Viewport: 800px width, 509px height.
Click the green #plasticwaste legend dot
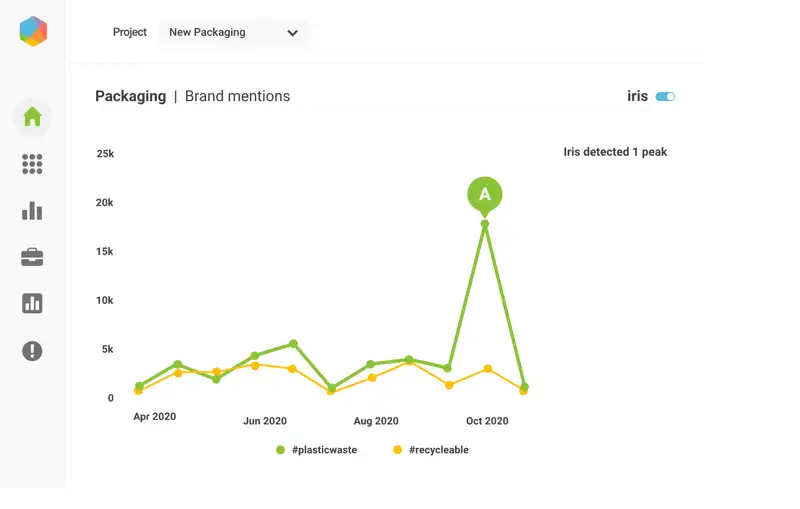281,450
